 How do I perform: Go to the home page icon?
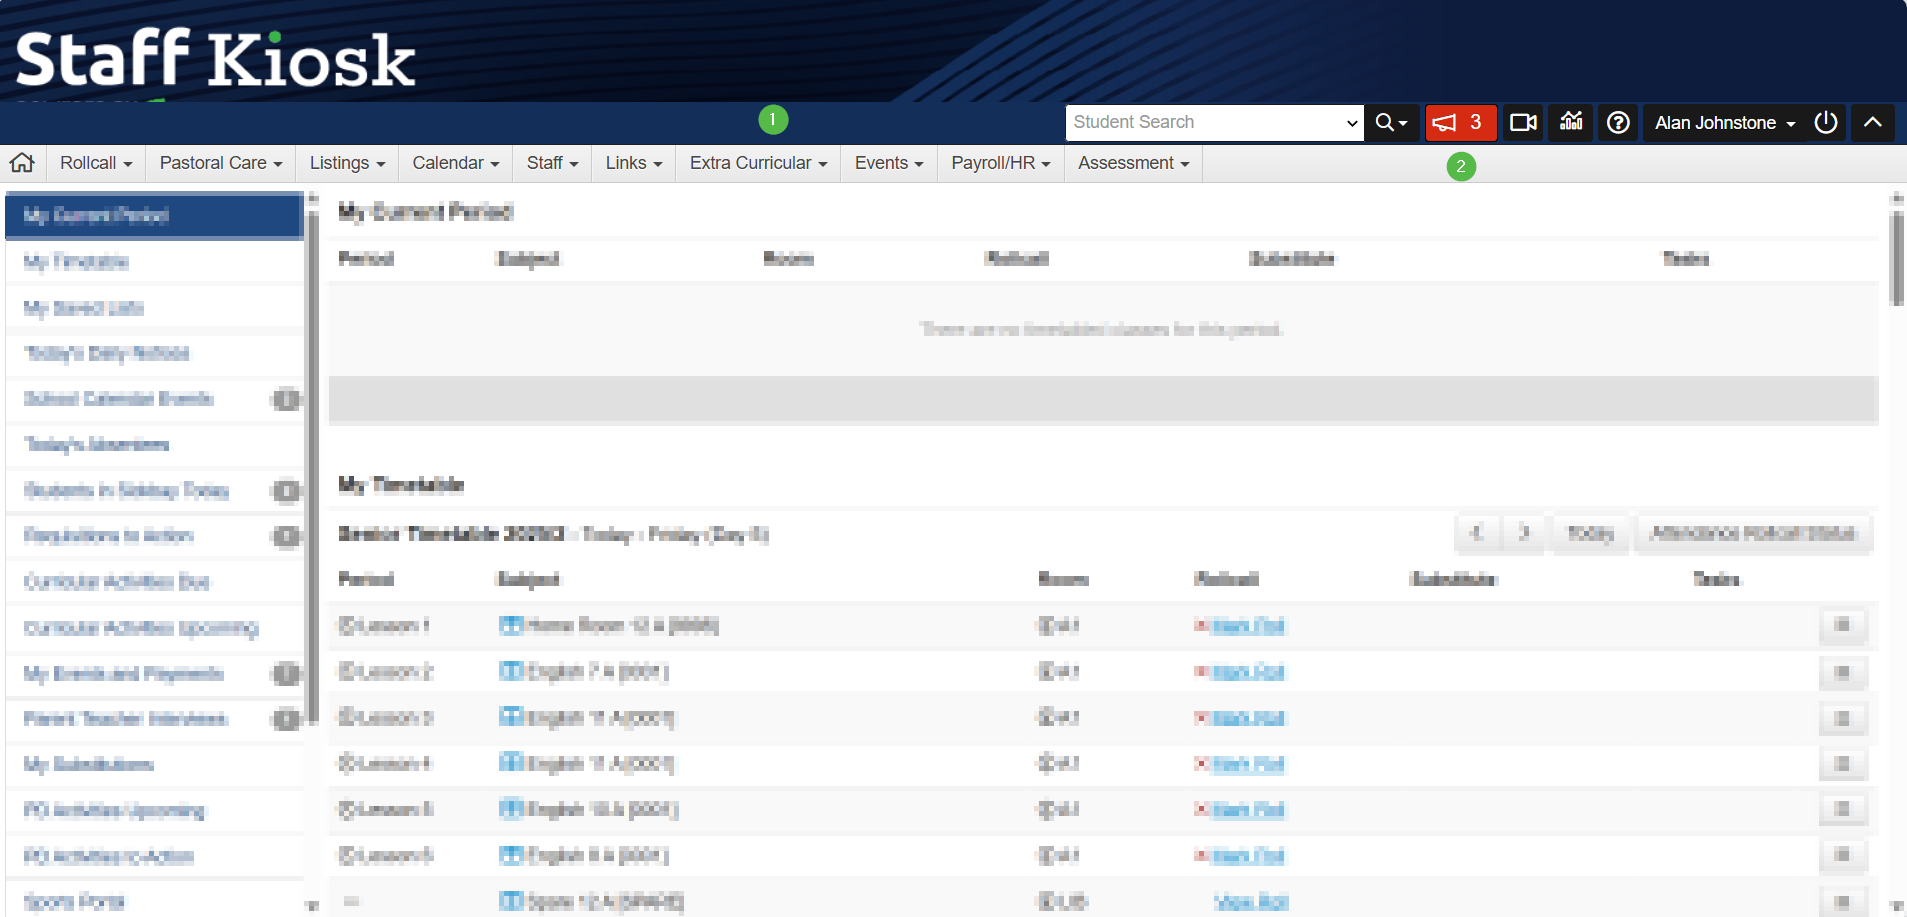point(22,163)
